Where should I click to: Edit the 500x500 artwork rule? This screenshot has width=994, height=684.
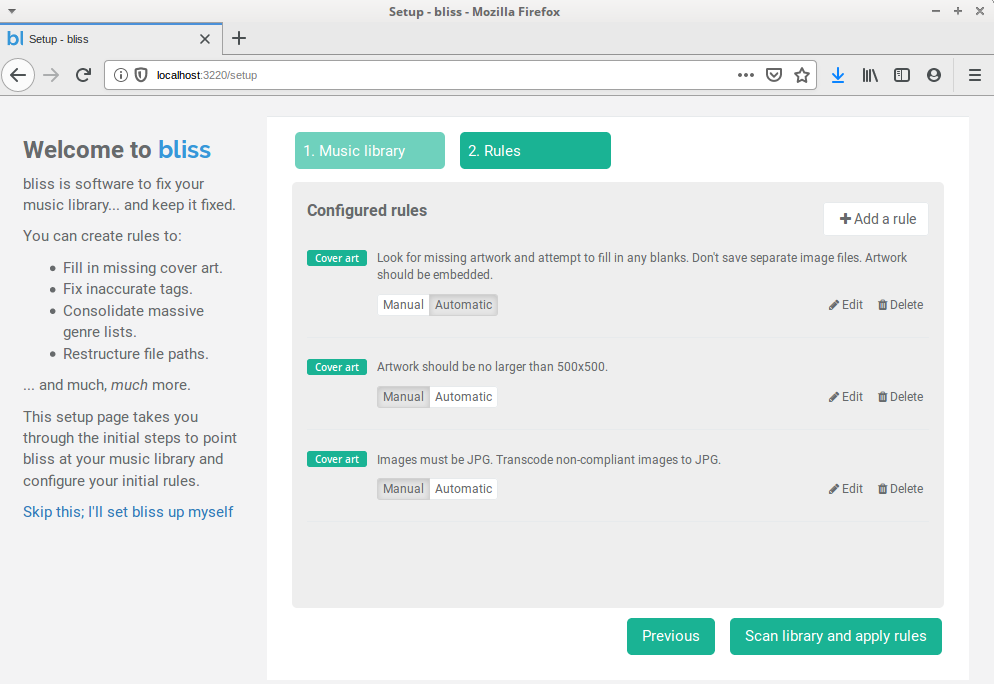[846, 397]
